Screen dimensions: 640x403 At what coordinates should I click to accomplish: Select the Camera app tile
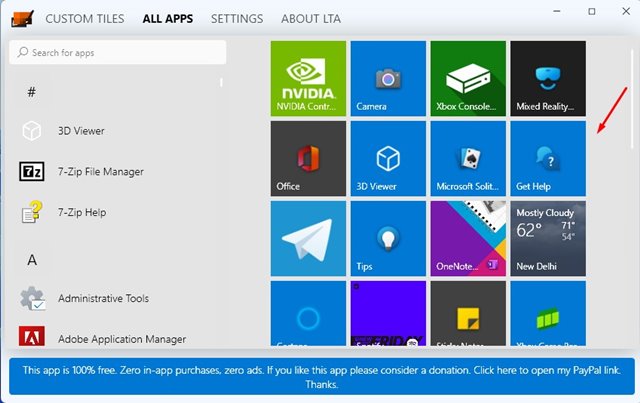(x=388, y=78)
